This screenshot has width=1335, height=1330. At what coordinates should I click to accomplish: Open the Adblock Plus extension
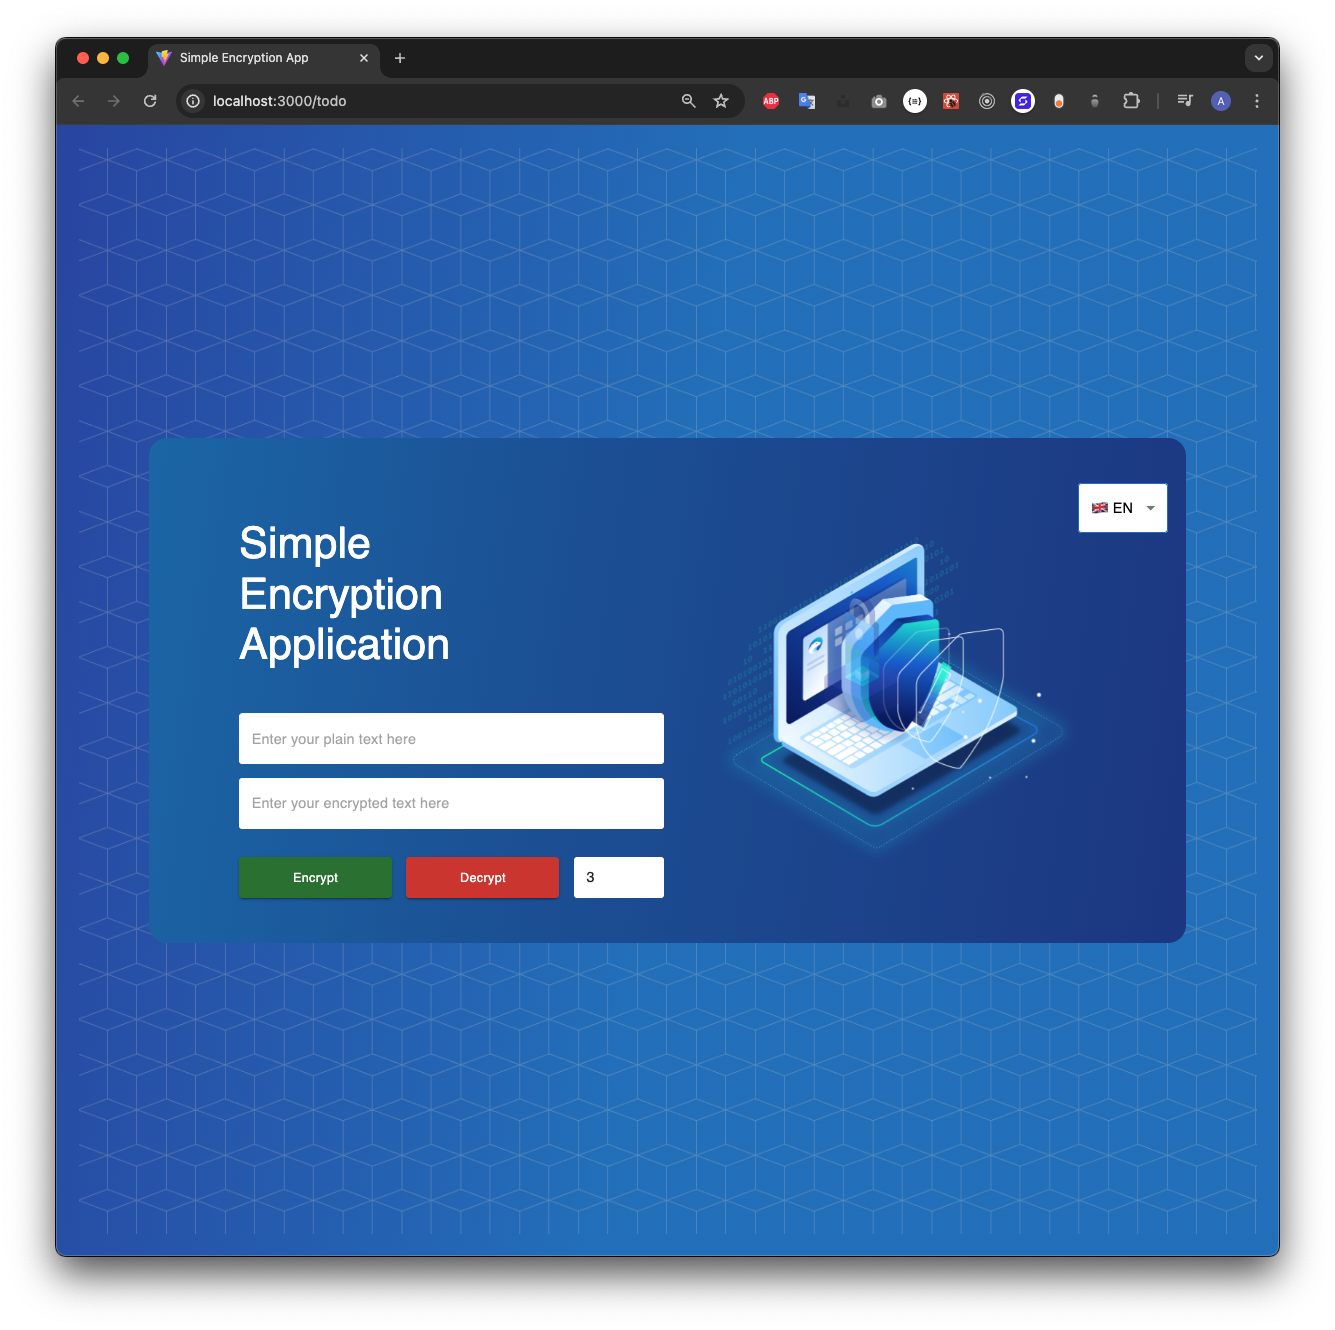tap(771, 101)
